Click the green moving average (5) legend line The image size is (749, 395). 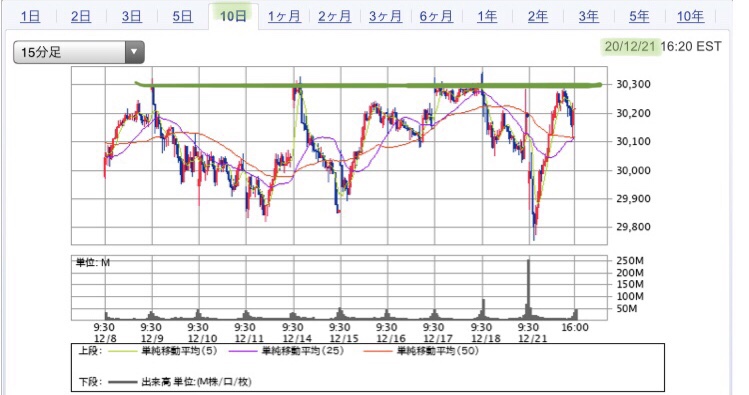click(123, 352)
